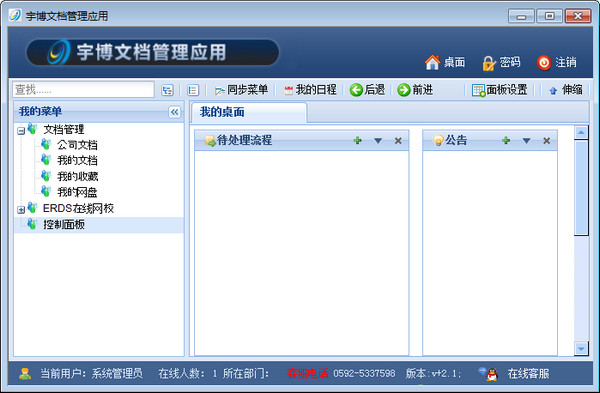Click the 我的文档 node icon
This screenshot has width=600, height=393.
[x=46, y=160]
